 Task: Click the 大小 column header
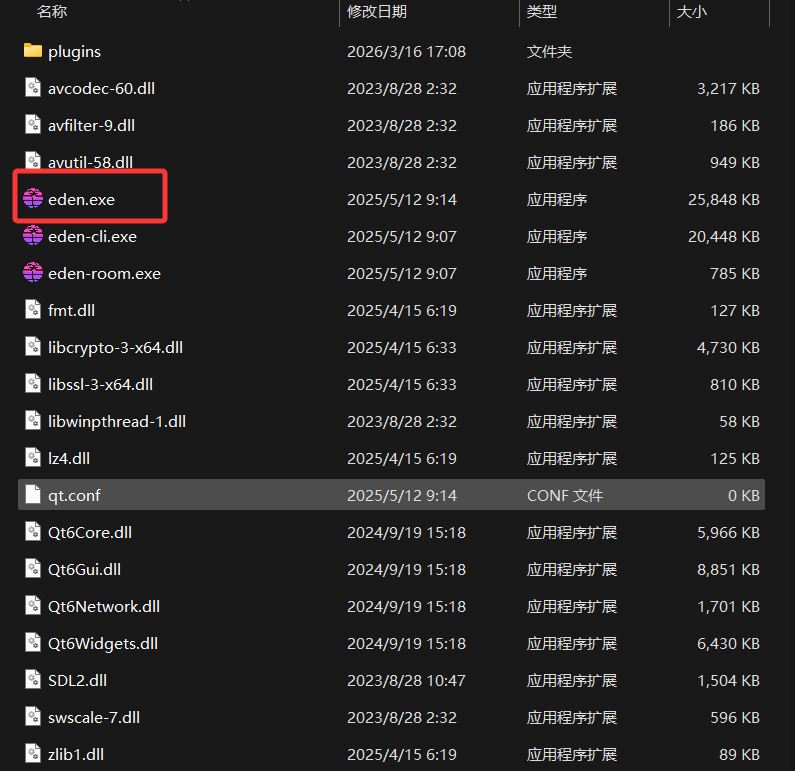[691, 12]
